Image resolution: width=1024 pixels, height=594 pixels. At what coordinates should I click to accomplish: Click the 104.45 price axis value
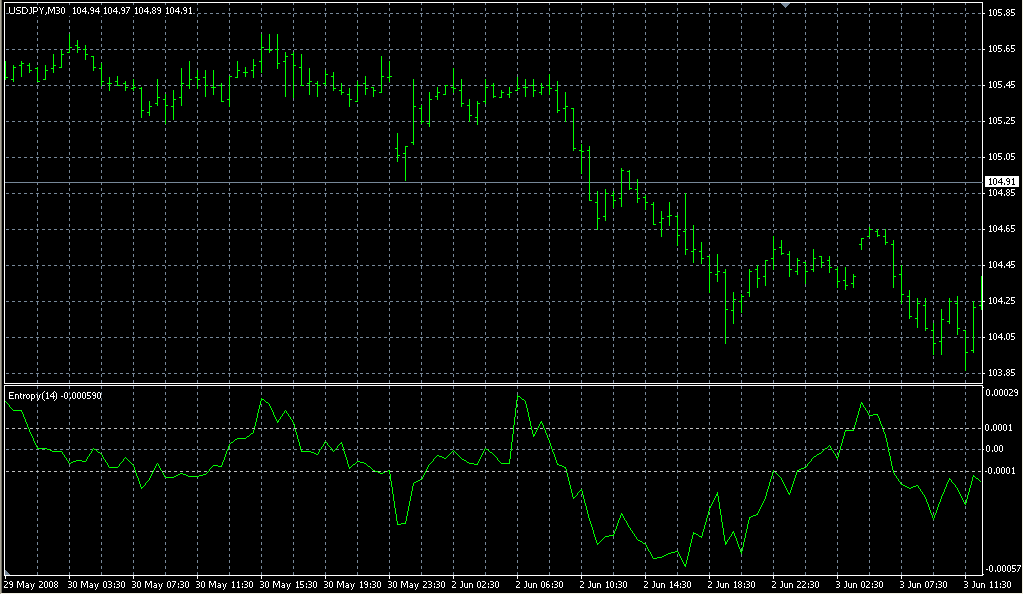pyautogui.click(x=1001, y=265)
